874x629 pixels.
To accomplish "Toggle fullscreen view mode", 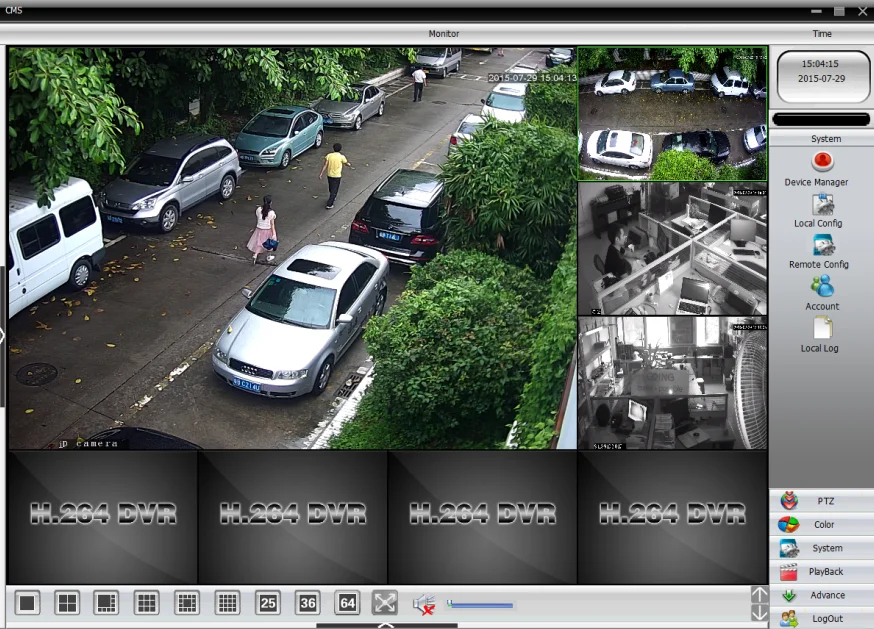I will 385,603.
